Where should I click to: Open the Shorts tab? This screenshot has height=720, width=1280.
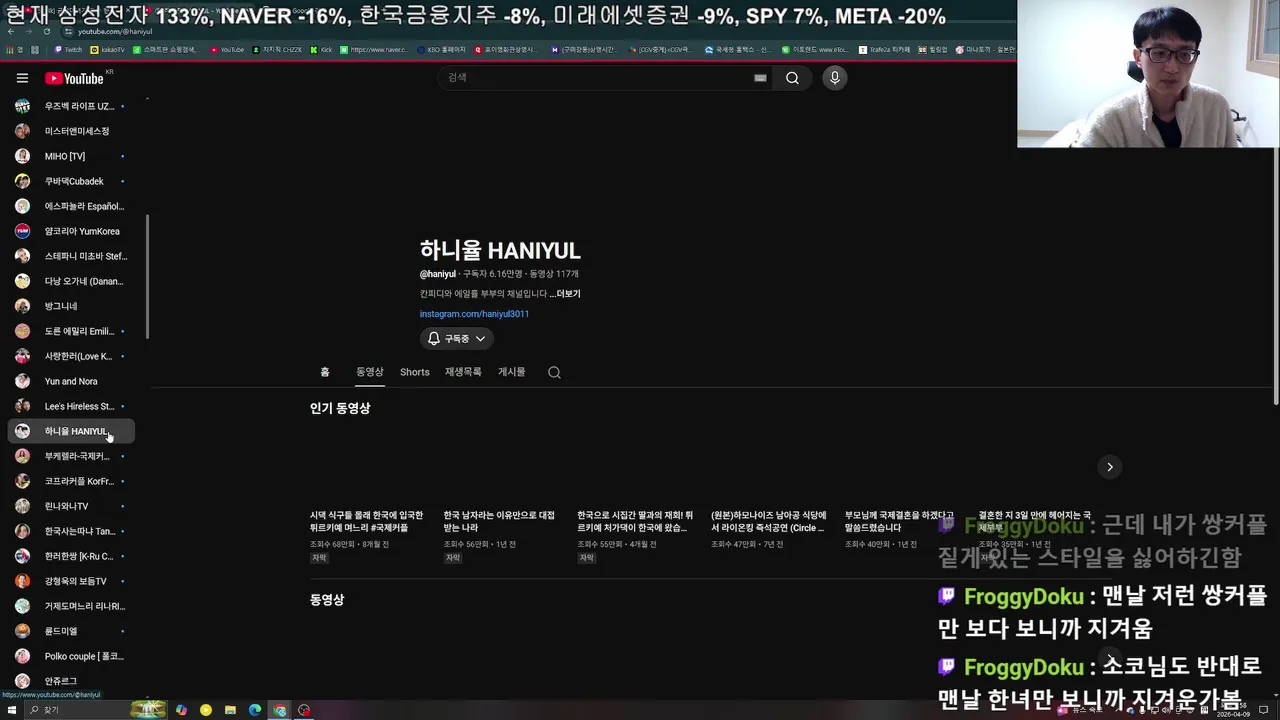pos(414,372)
